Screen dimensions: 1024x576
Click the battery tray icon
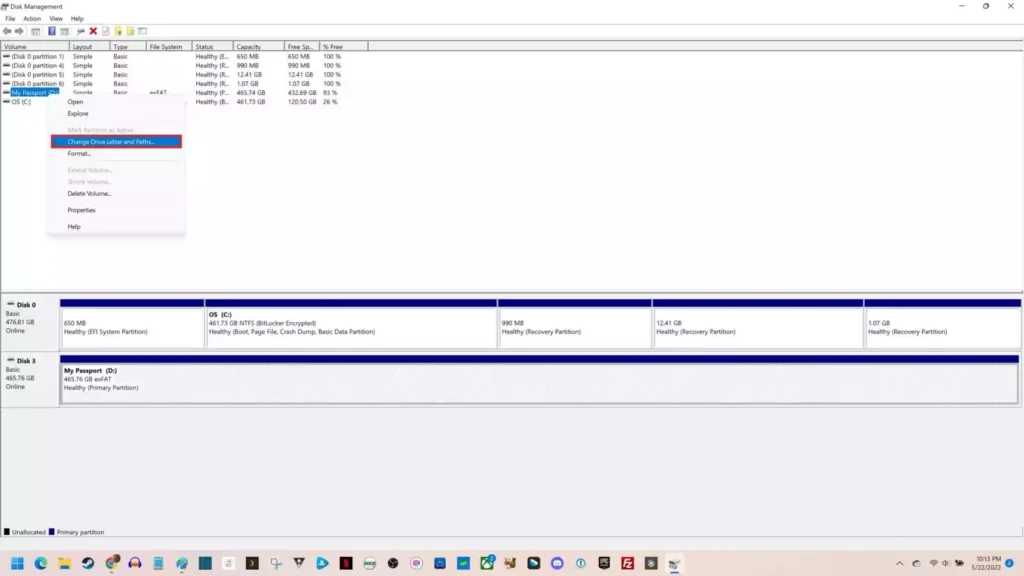point(959,564)
